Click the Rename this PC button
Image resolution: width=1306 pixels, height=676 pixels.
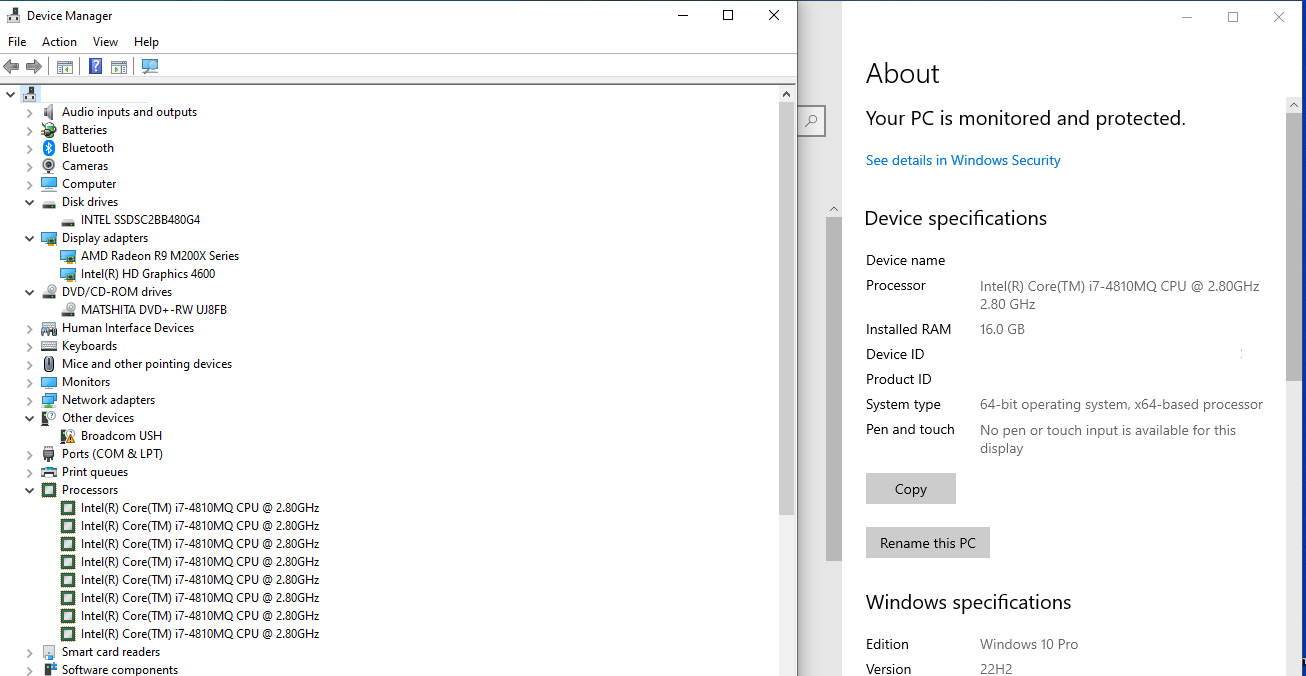(x=927, y=543)
